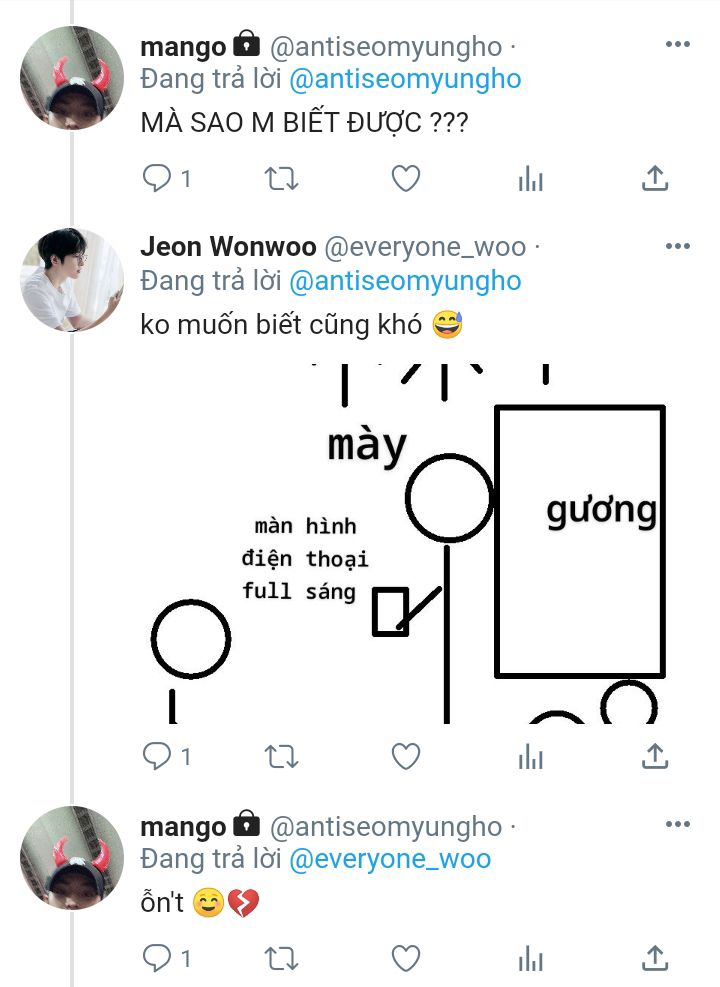Like mango's 'MÀ SAO M BIẾT ĐƯỢC' tweet
Viewport: 720px width, 987px height.
click(x=406, y=179)
